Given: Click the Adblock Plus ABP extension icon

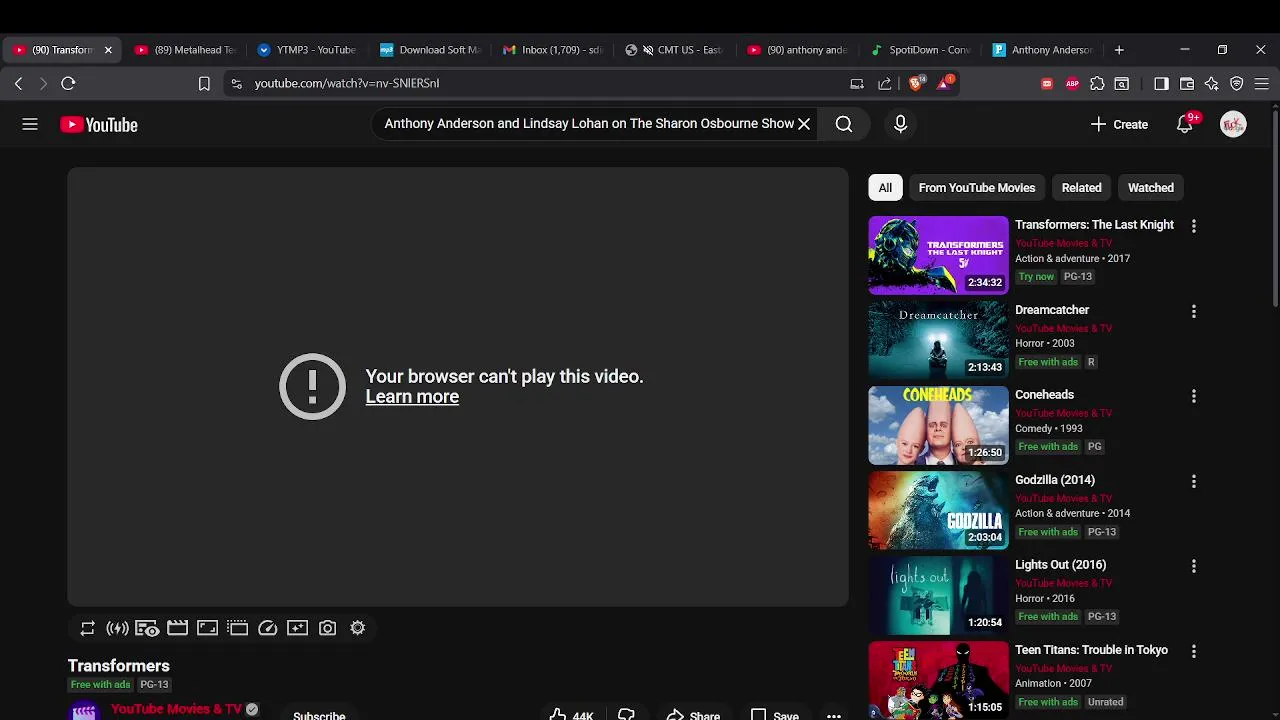Looking at the screenshot, I should (1072, 84).
